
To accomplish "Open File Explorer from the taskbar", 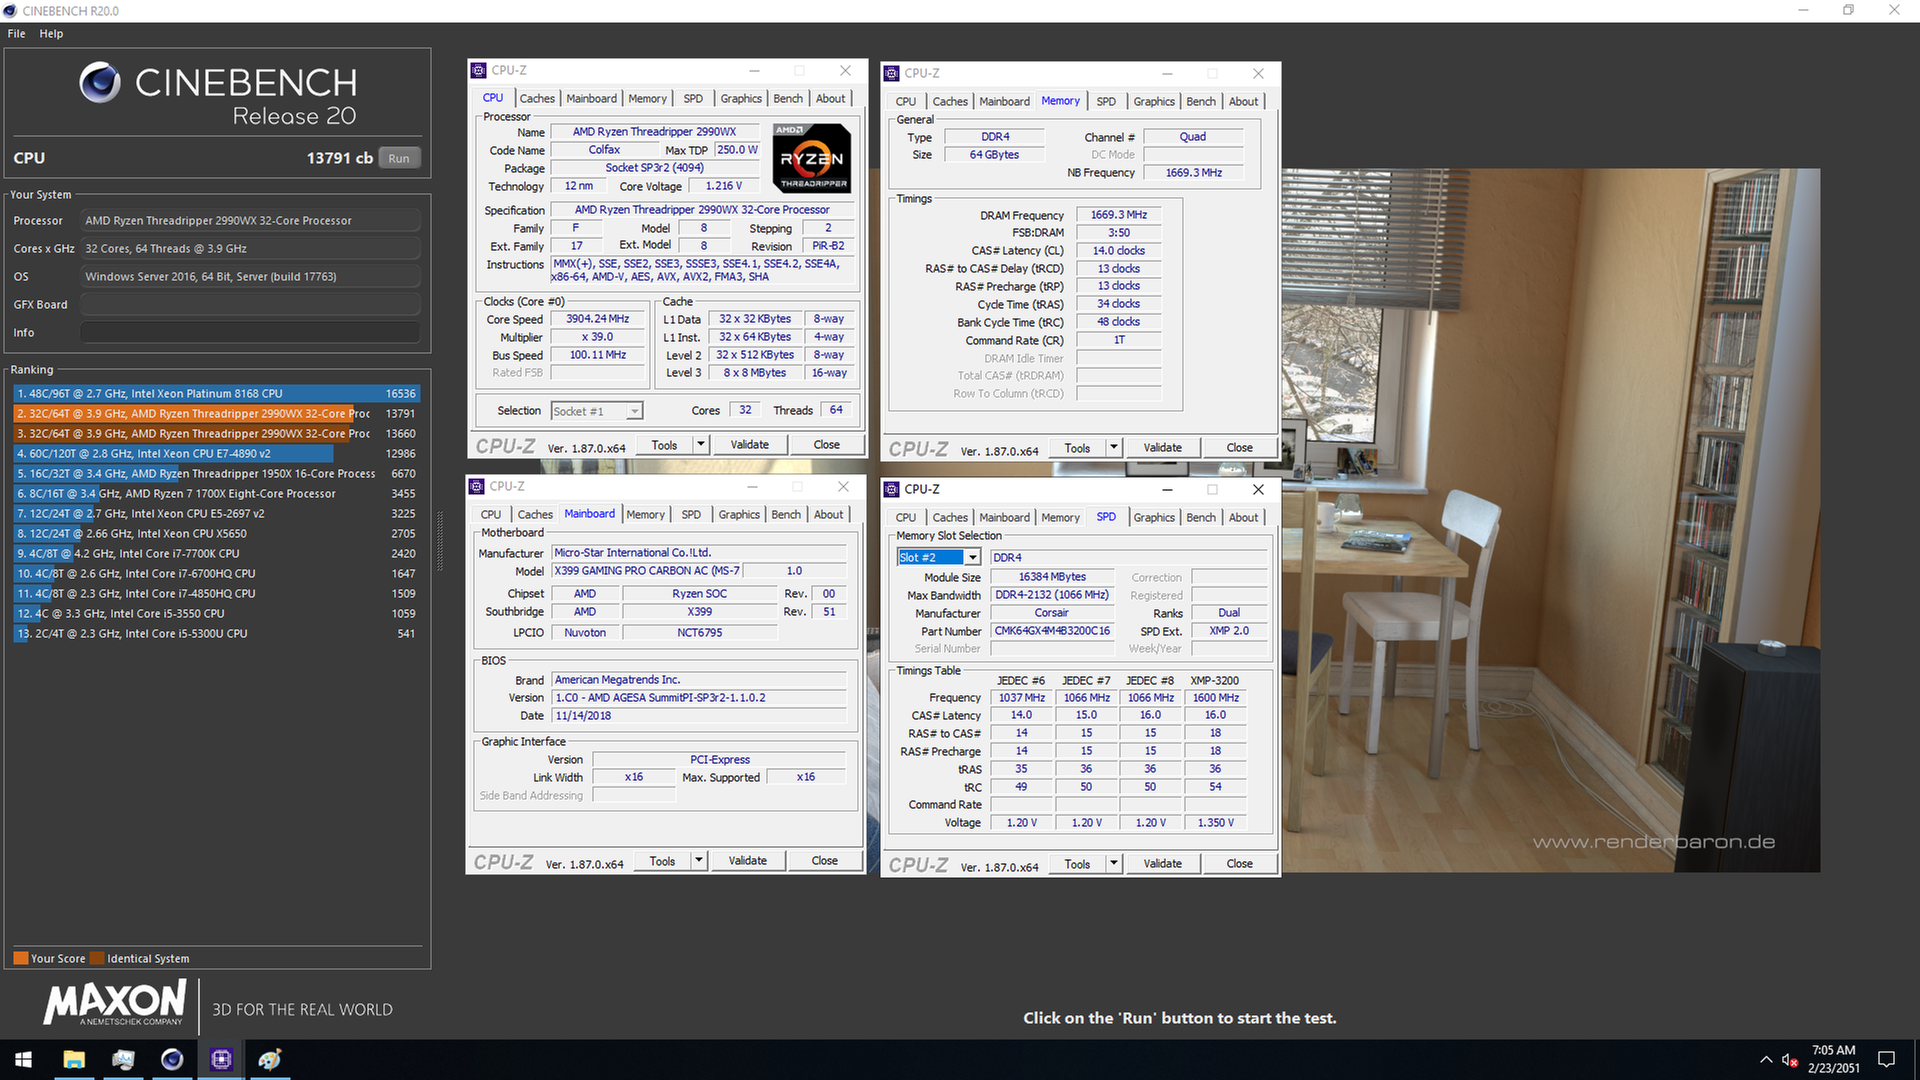I will click(x=74, y=1060).
